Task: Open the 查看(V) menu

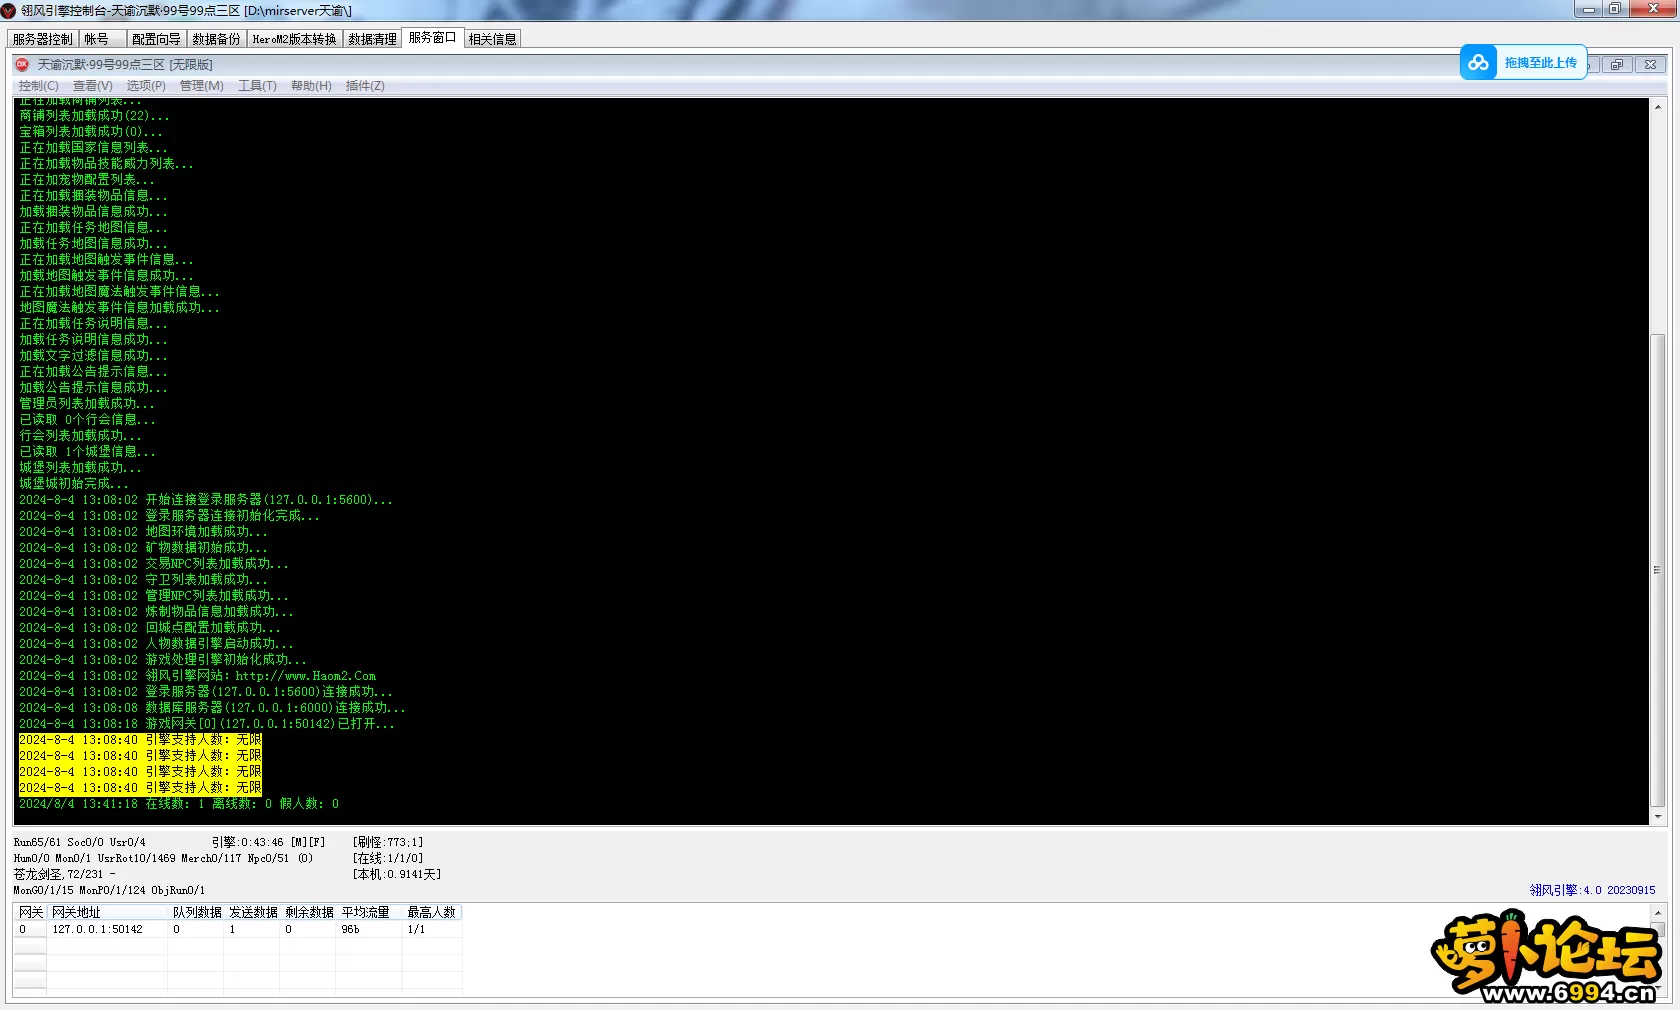Action: coord(92,86)
